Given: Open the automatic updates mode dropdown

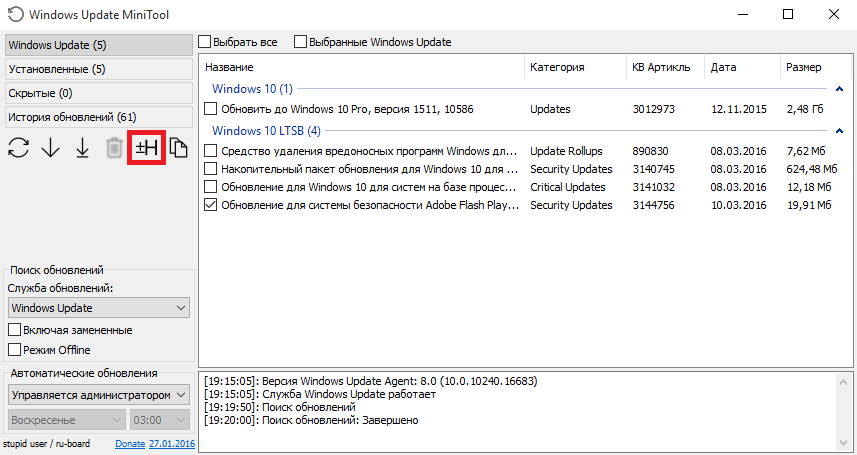Looking at the screenshot, I should [x=98, y=395].
